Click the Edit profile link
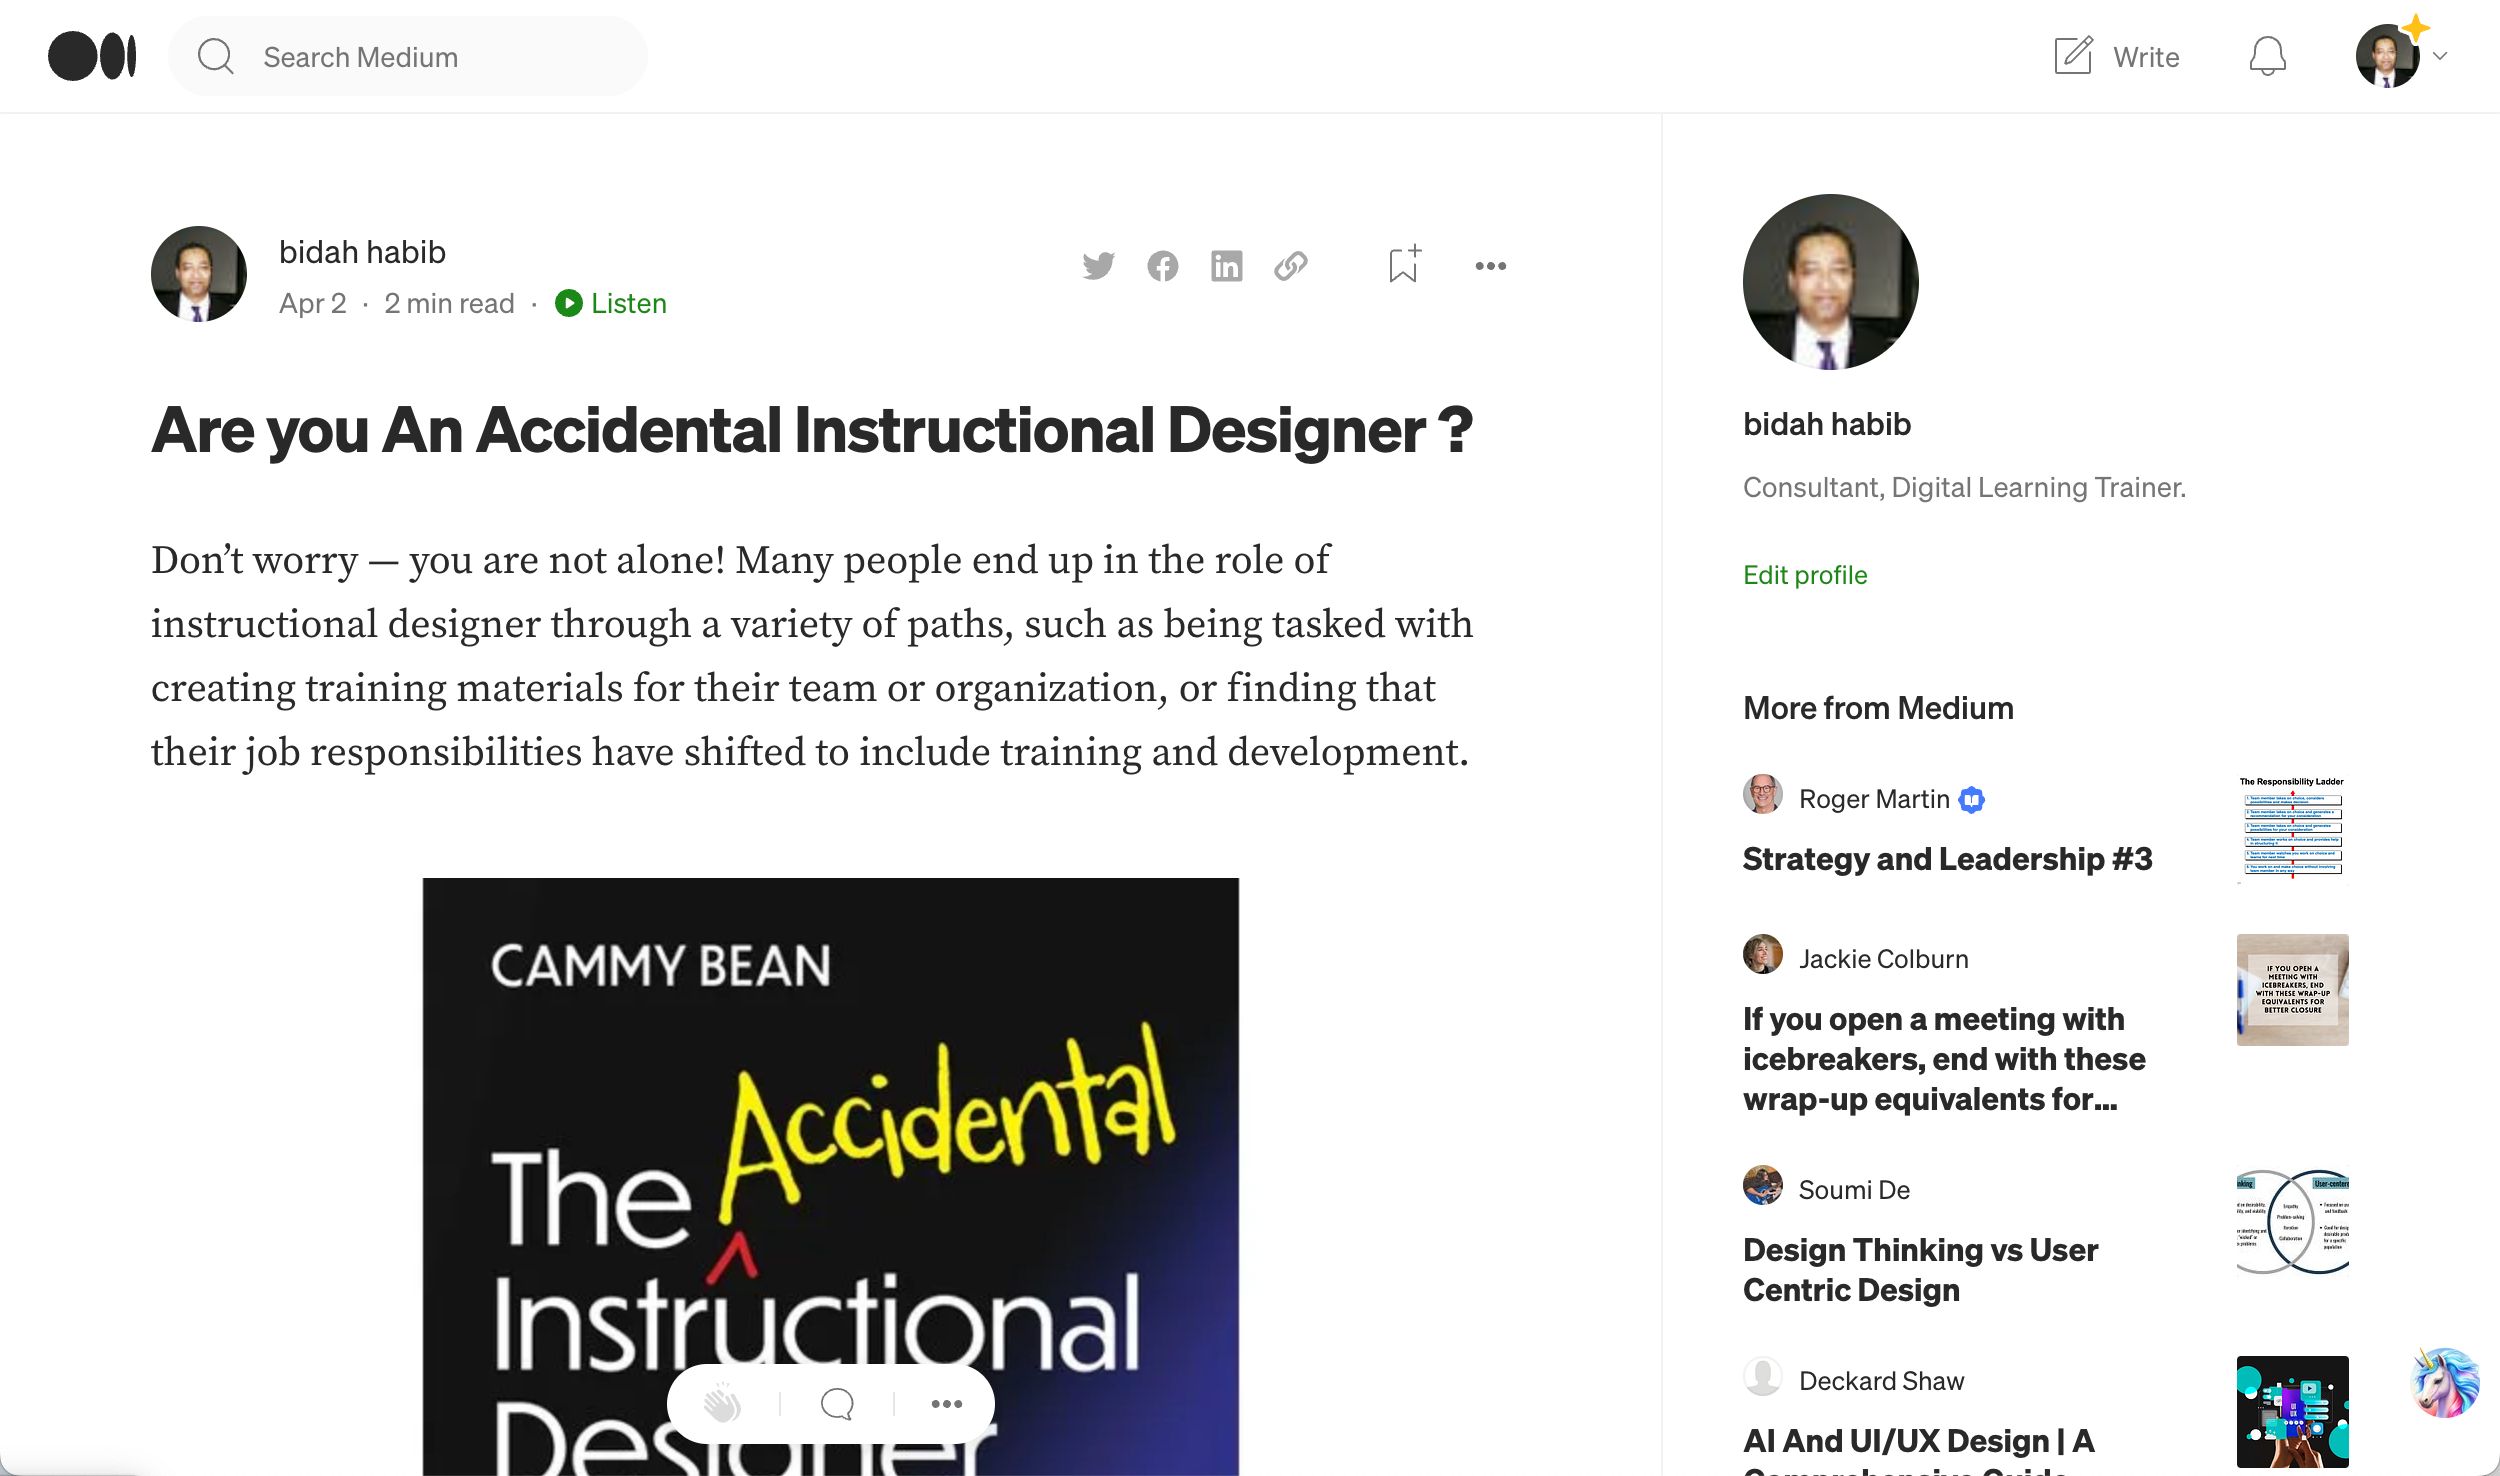Viewport: 2500px width, 1476px height. coord(1805,575)
